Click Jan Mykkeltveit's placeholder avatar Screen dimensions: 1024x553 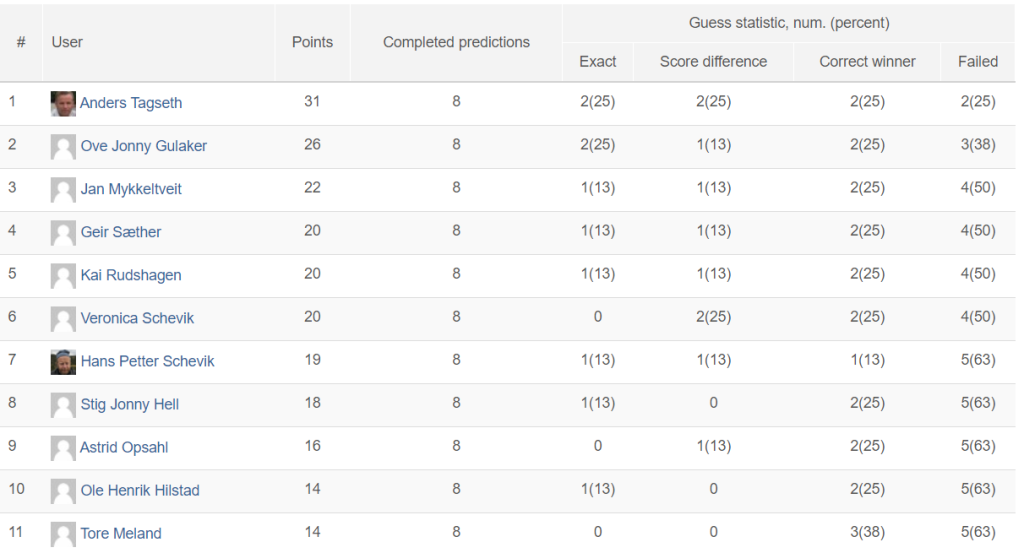click(x=63, y=190)
